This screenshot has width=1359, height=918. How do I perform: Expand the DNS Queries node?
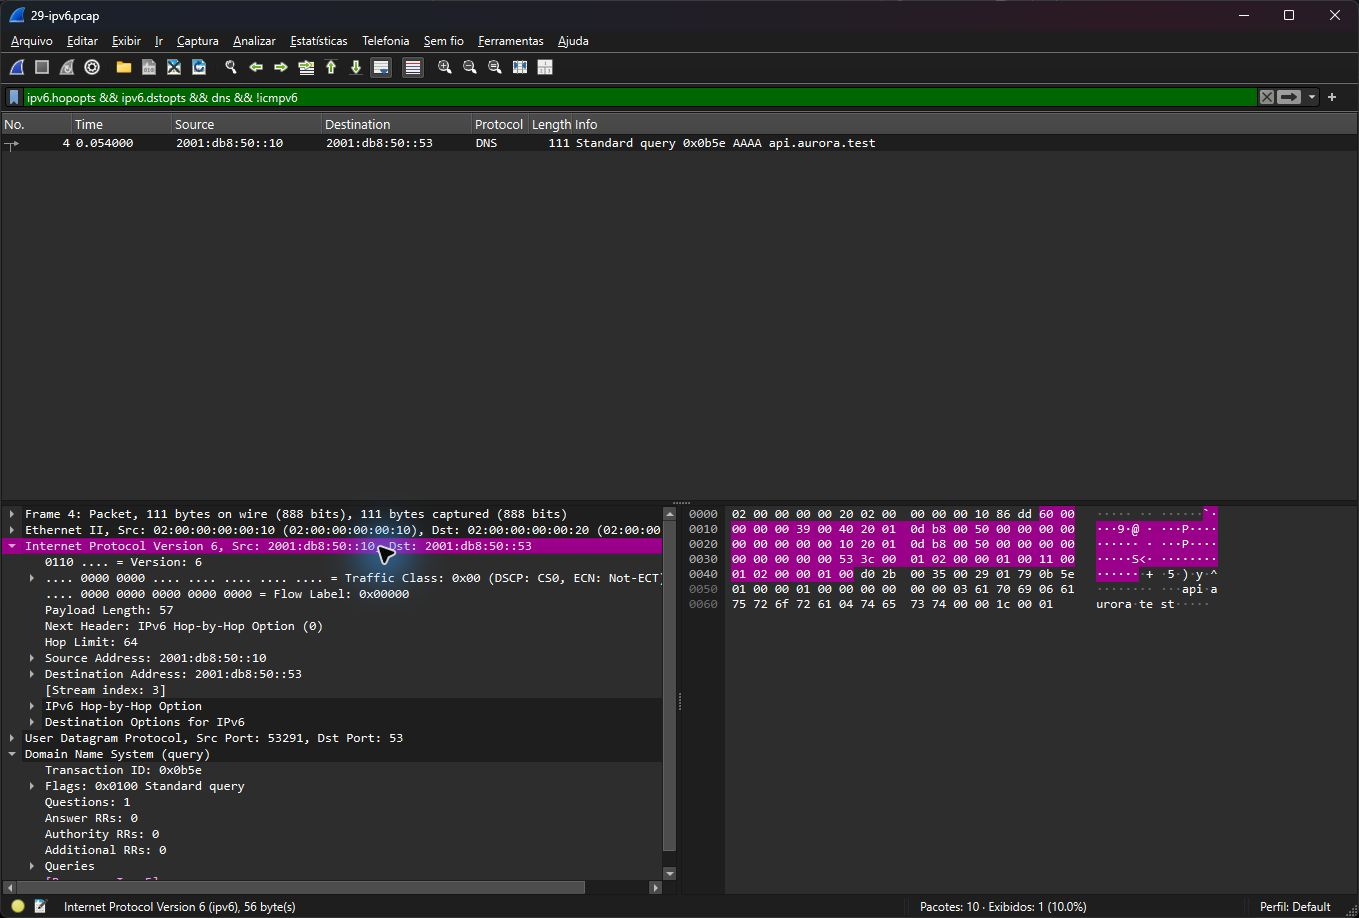[x=32, y=866]
